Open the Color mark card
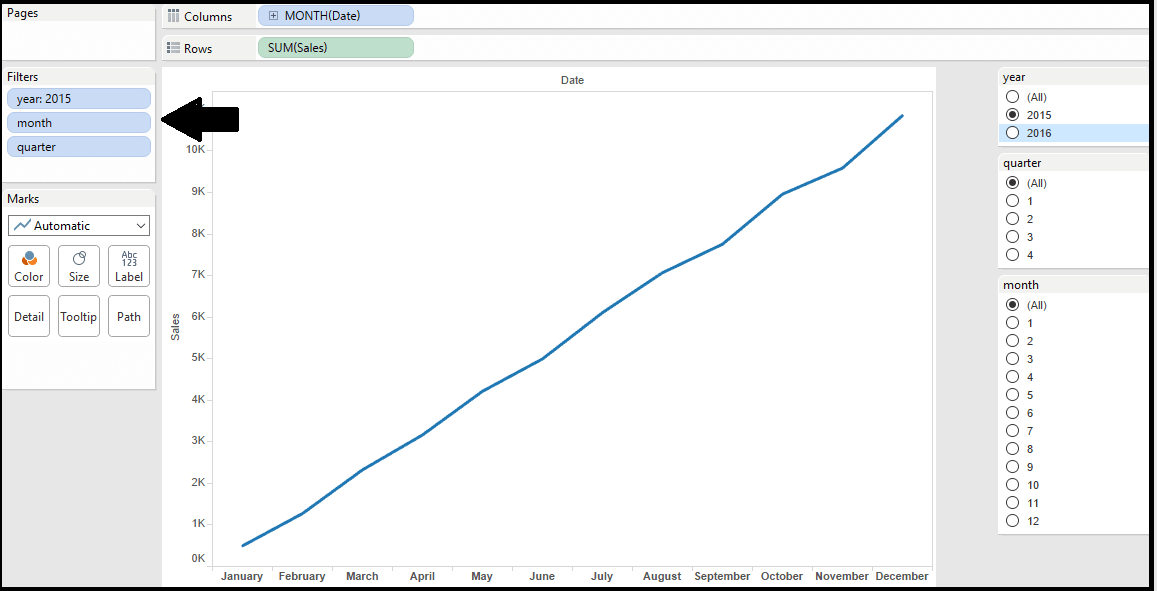This screenshot has width=1157, height=591. [x=28, y=265]
